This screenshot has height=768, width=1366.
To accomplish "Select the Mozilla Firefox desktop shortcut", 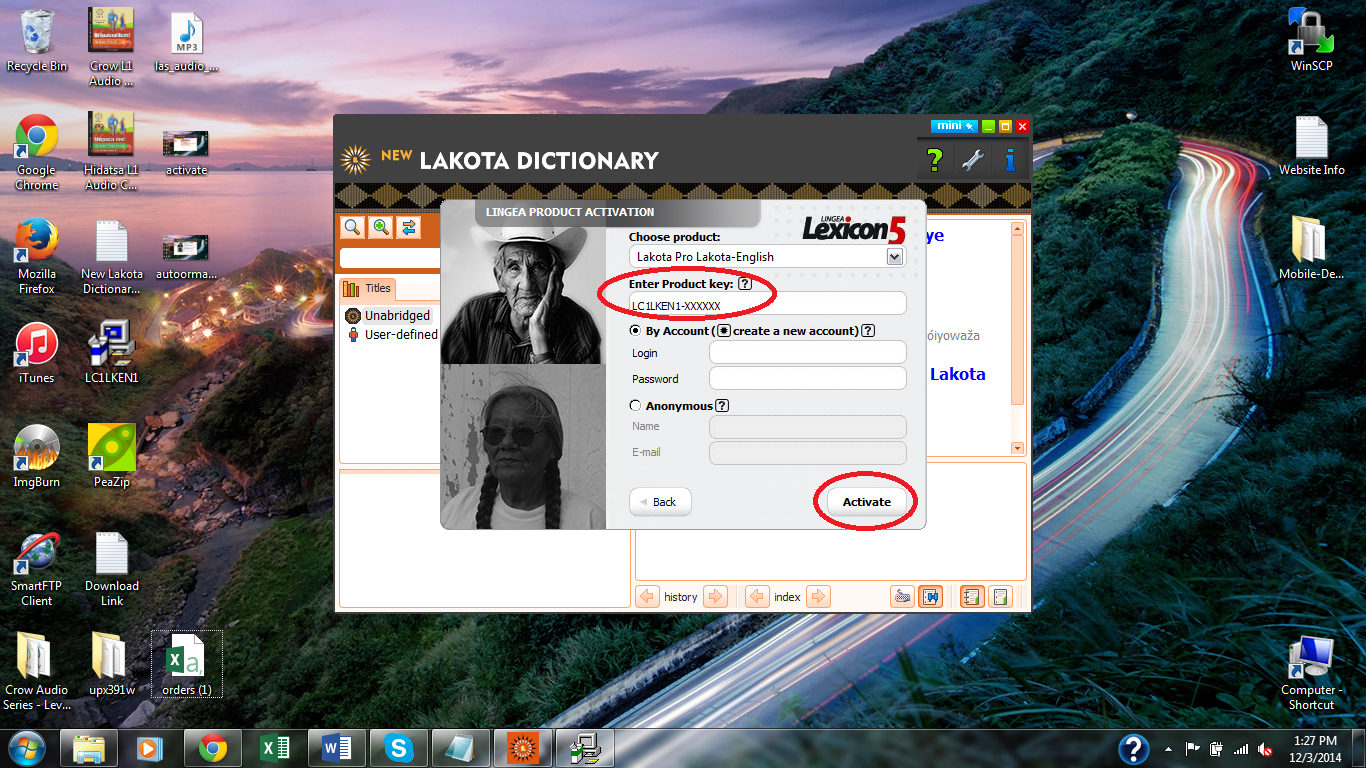I will (x=37, y=257).
